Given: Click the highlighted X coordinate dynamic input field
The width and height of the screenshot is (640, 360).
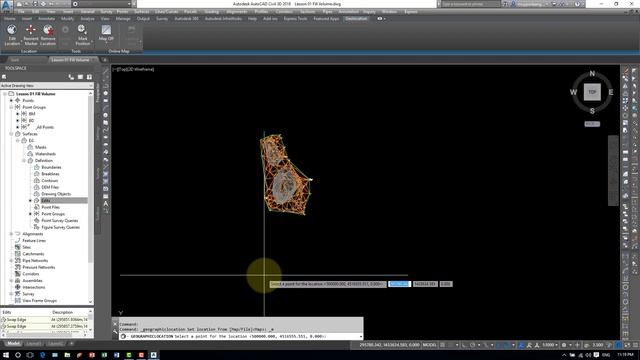Looking at the screenshot, I should point(399,284).
